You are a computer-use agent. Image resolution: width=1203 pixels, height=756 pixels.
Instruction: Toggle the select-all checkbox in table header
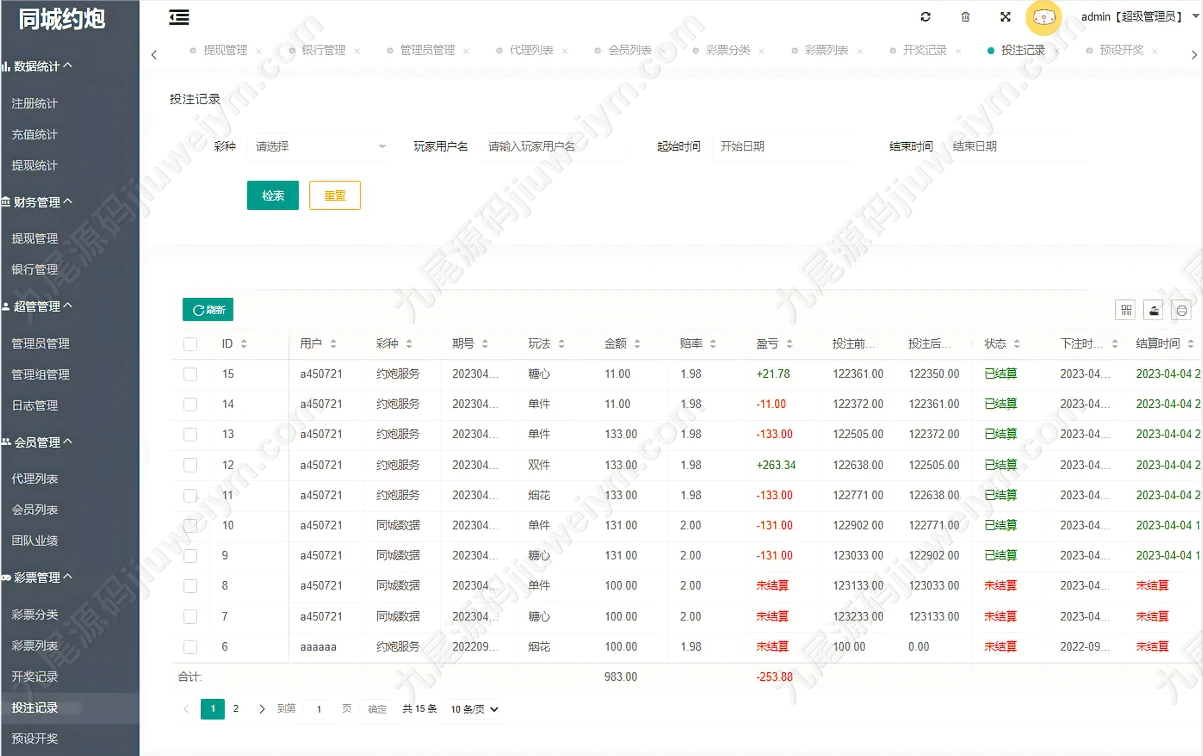click(190, 344)
